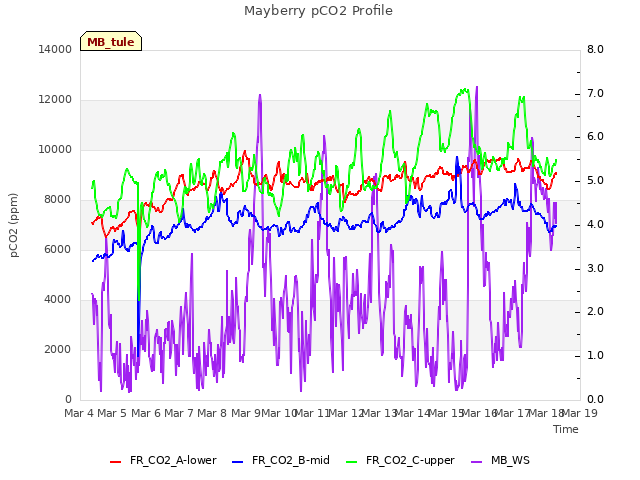The height and width of the screenshot is (480, 640).
Task: Click the Time x-axis label
Action: (566, 429)
